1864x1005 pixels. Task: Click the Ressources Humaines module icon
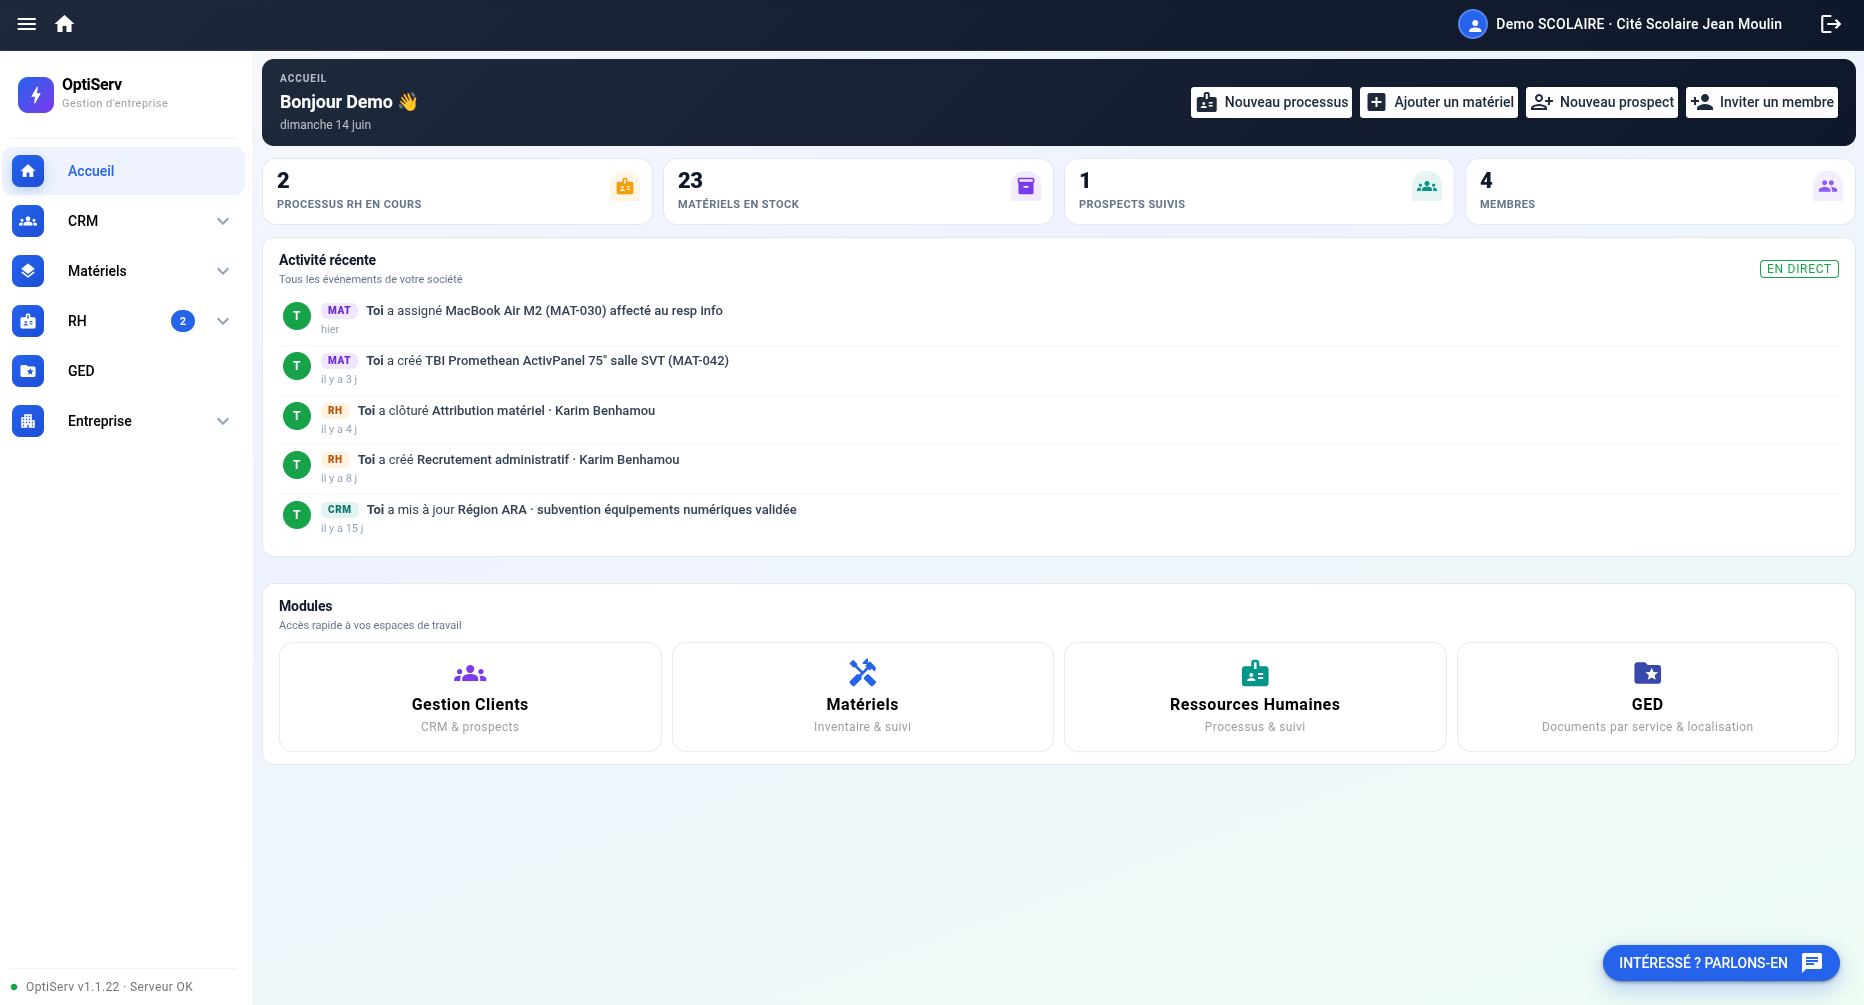1255,674
